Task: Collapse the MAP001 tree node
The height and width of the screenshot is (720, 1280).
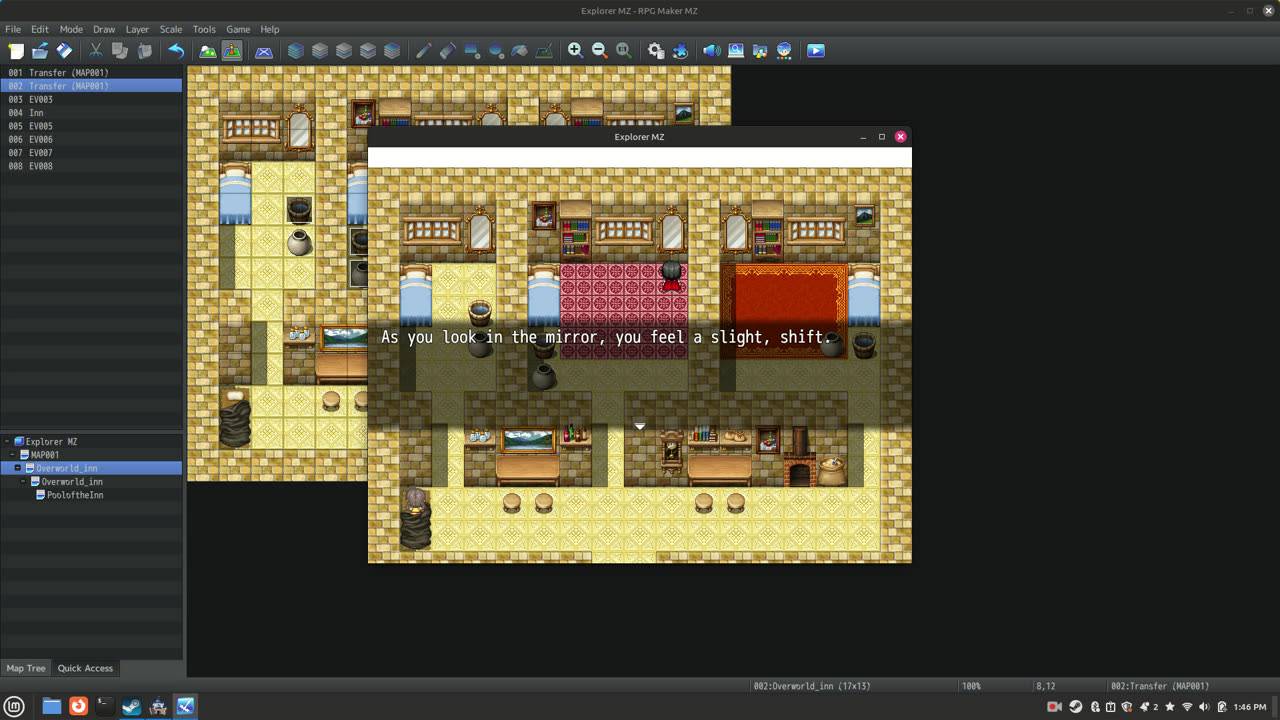Action: pyautogui.click(x=12, y=455)
